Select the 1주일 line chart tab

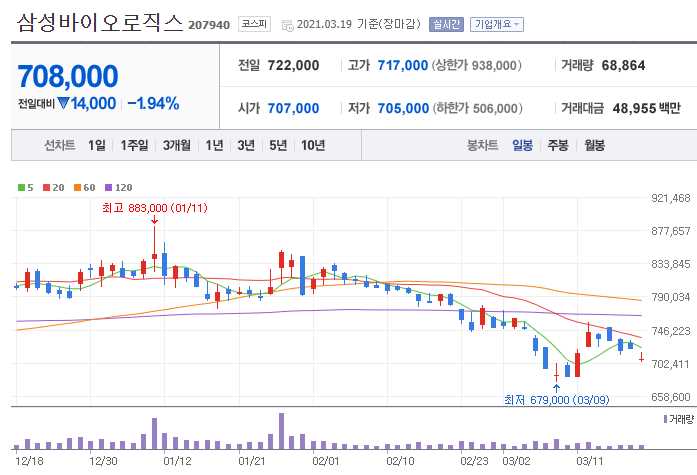pyautogui.click(x=134, y=145)
